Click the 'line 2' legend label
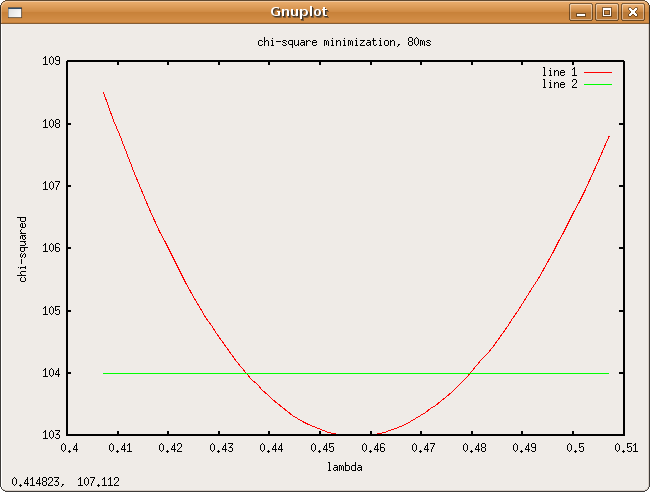The width and height of the screenshot is (650, 492). point(559,84)
